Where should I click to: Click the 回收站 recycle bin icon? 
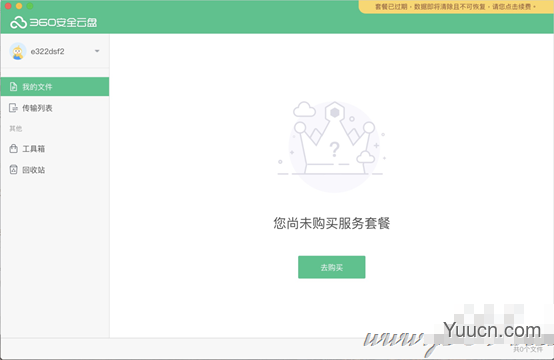point(13,170)
